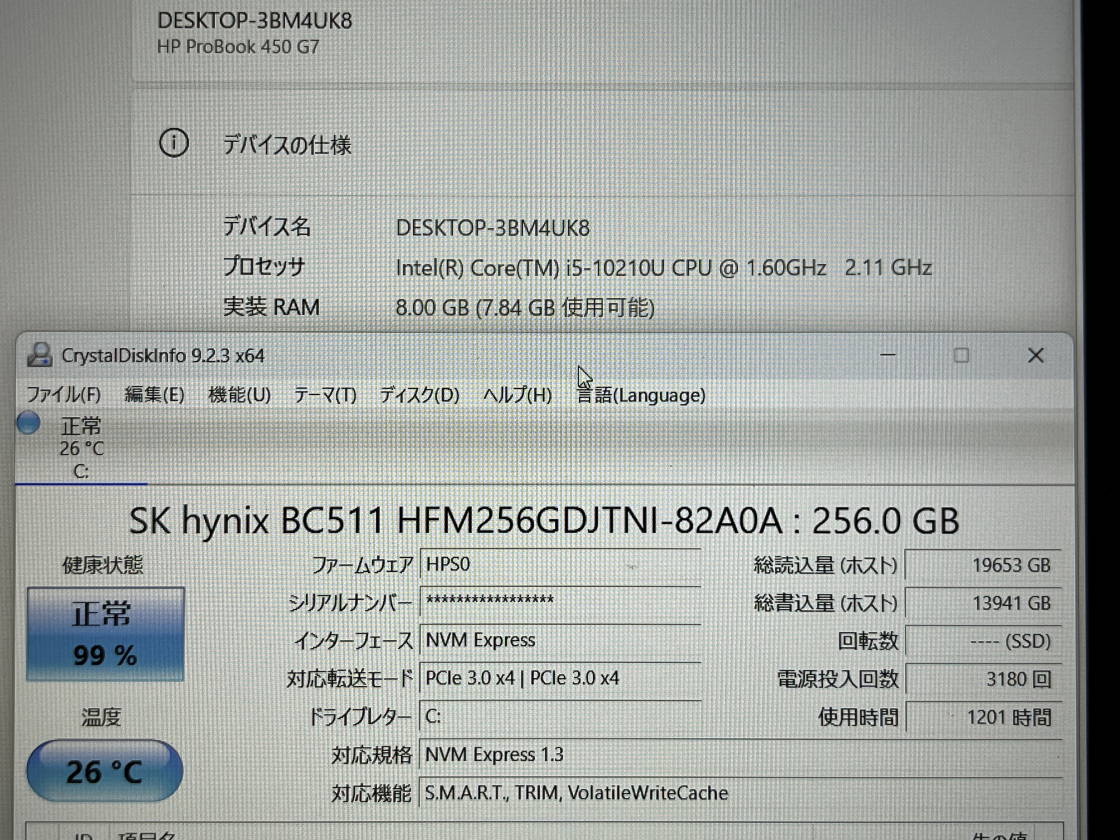
Task: Open the 編集(E) menu
Action: point(154,394)
